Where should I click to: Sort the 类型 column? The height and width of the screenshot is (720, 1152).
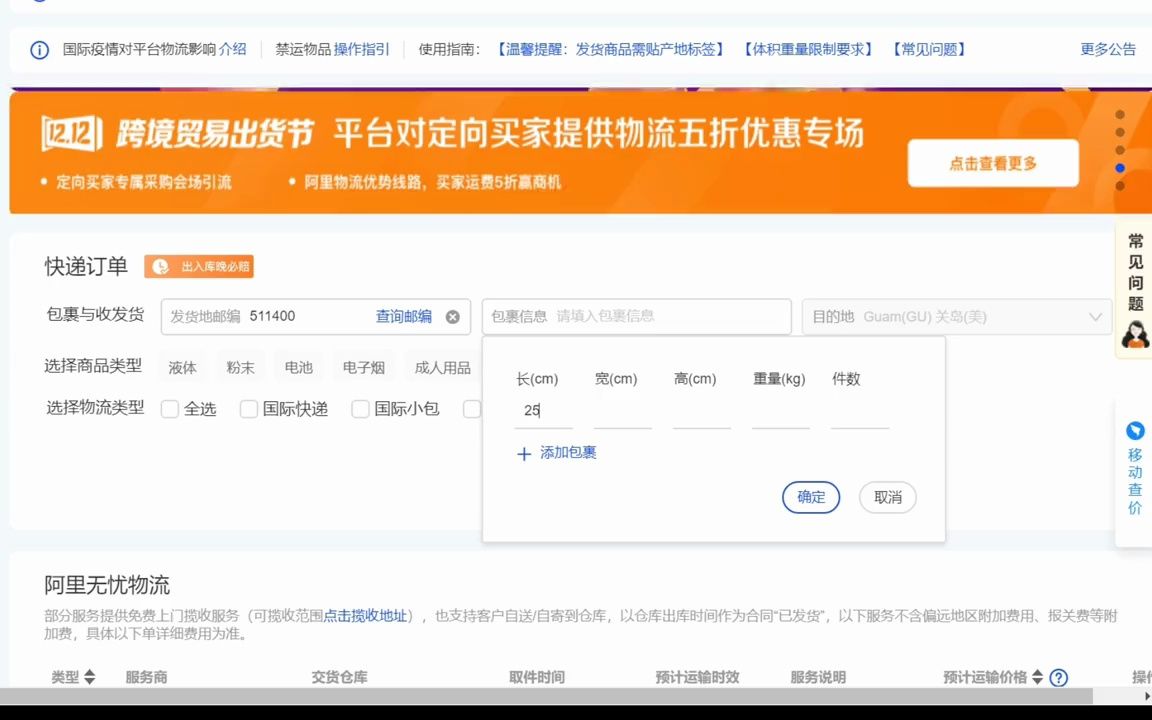click(x=90, y=677)
